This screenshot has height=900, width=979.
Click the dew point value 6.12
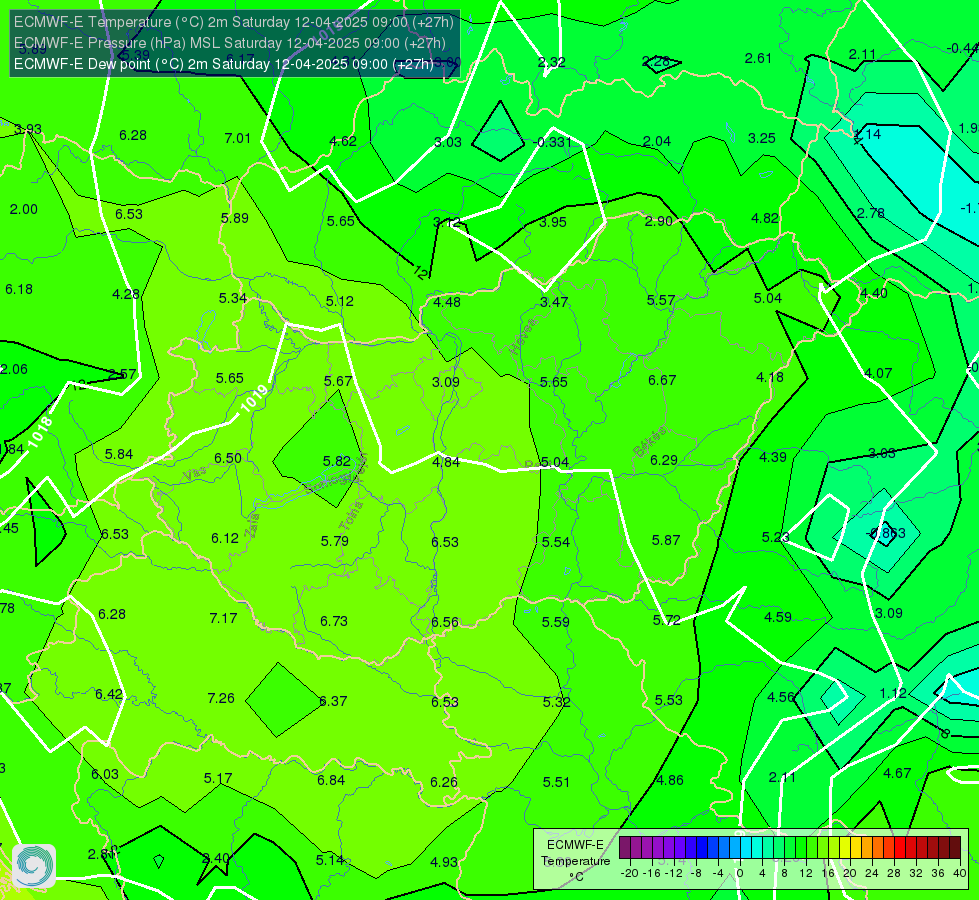coord(225,538)
